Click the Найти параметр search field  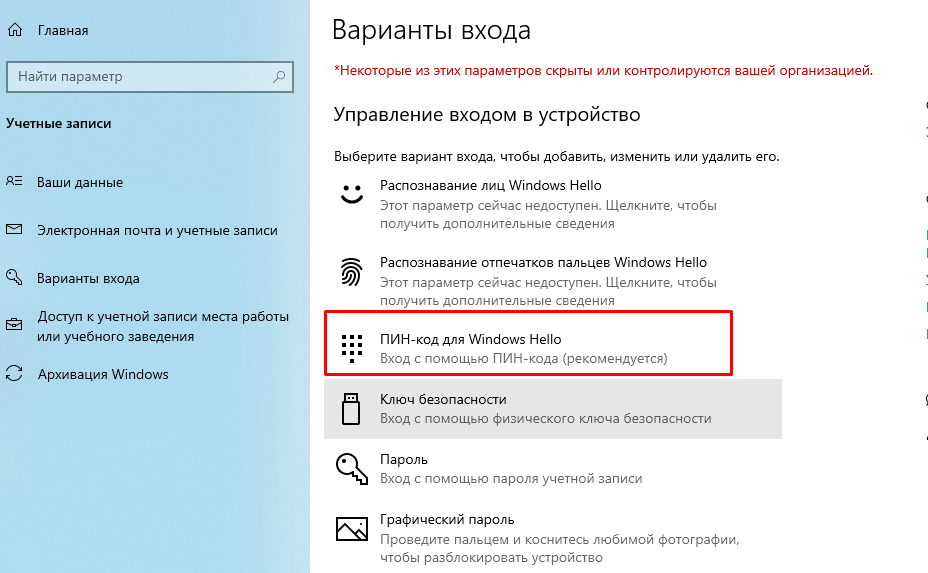[140, 77]
